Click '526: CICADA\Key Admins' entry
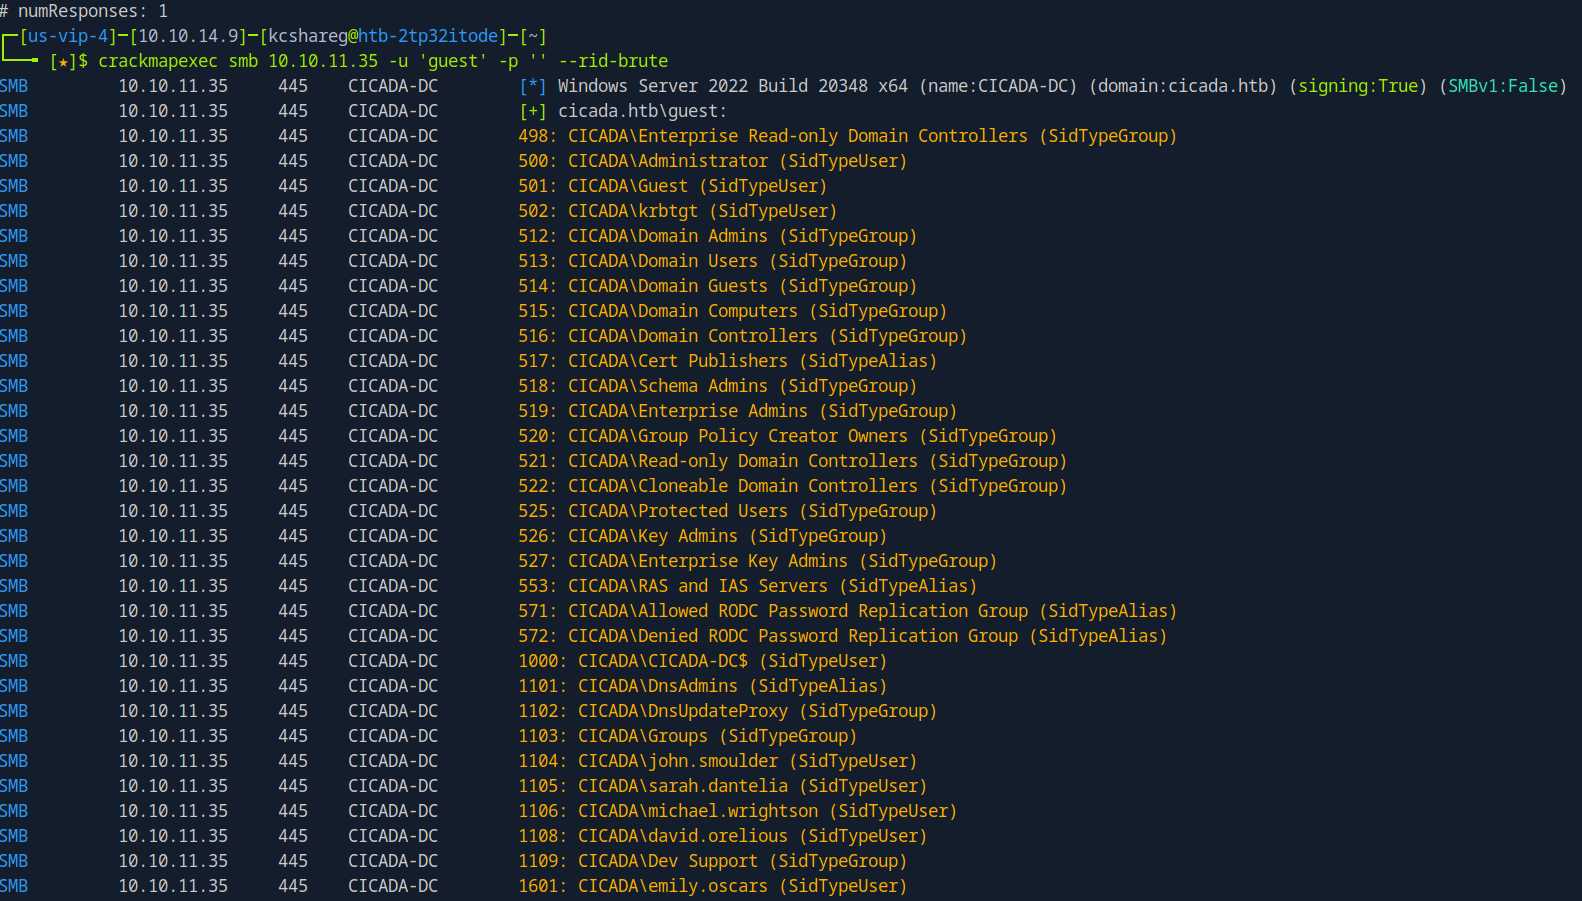Viewport: 1582px width, 901px height. pyautogui.click(x=703, y=536)
